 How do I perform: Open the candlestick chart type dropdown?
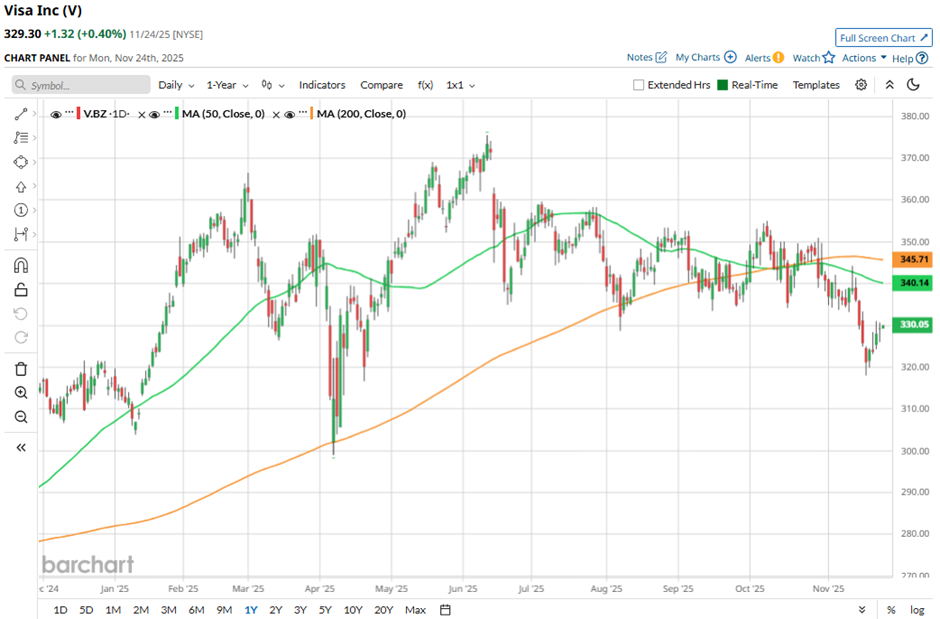pos(273,85)
